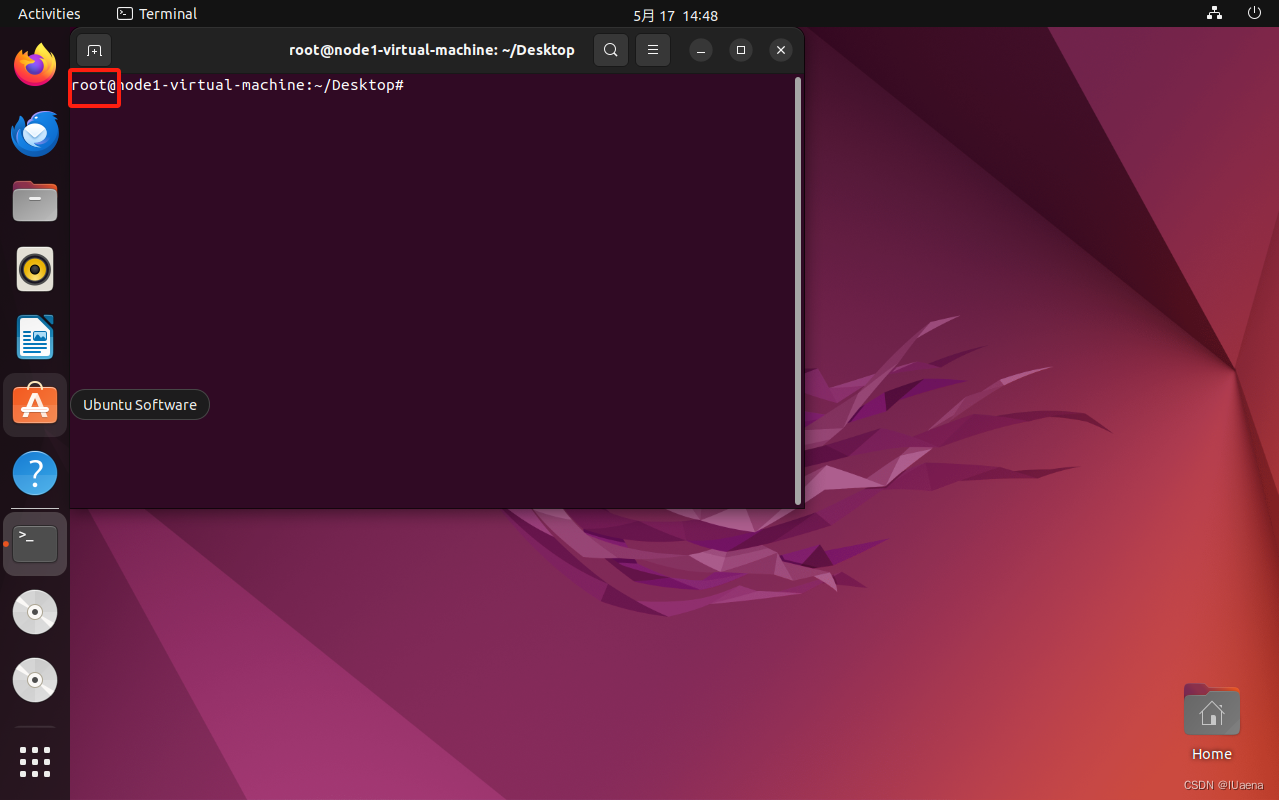Open the Files manager dock icon
The width and height of the screenshot is (1279, 800).
click(x=35, y=201)
